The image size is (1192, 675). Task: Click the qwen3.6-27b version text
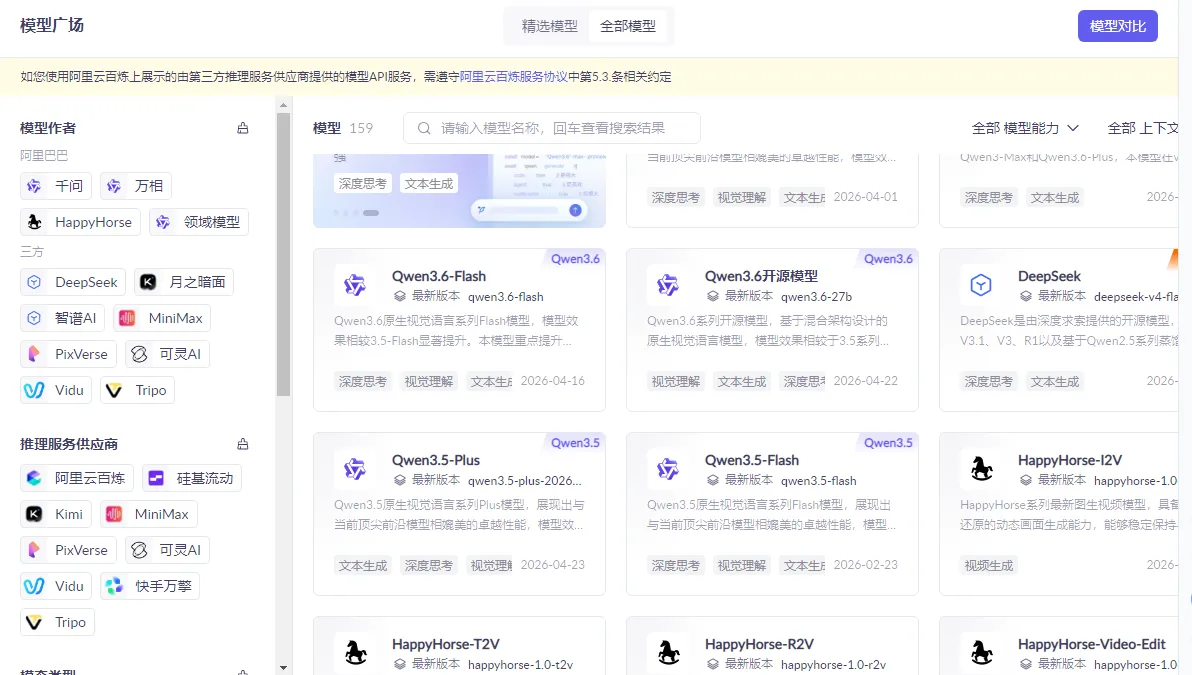816,296
